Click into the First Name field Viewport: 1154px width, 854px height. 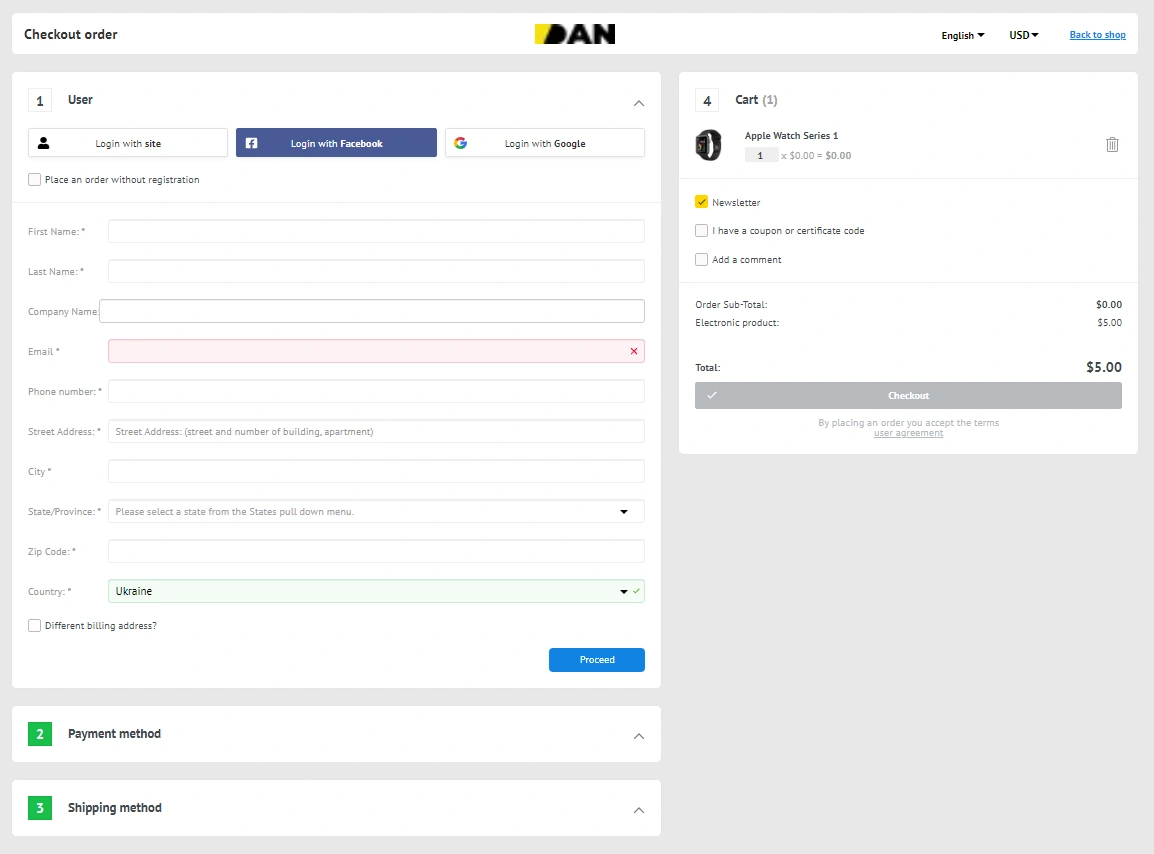coord(375,231)
